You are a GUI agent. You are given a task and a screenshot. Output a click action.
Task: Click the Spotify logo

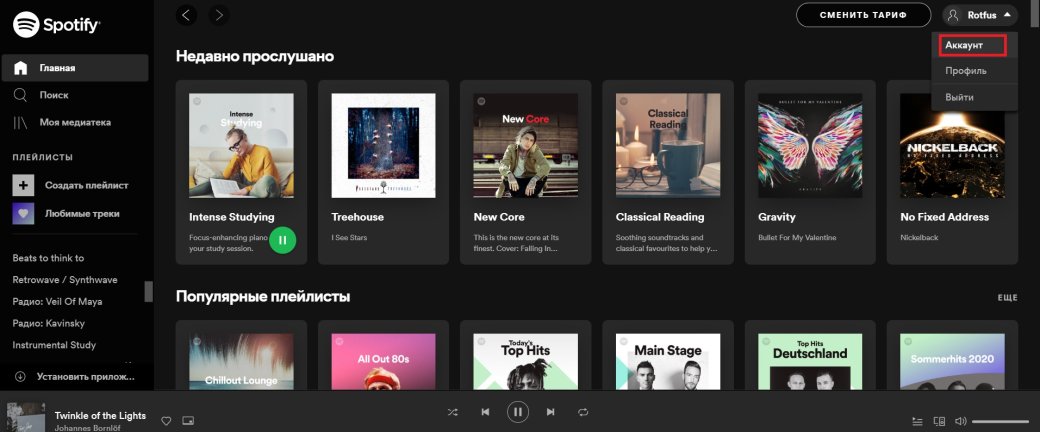(x=56, y=25)
